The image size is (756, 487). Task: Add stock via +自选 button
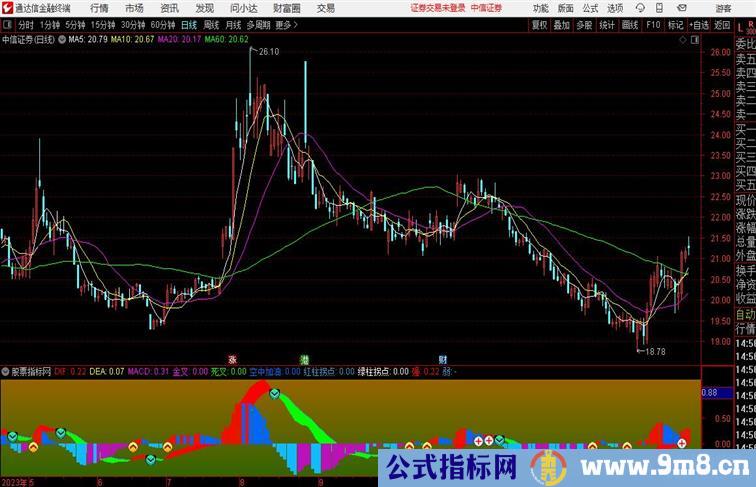click(x=699, y=25)
